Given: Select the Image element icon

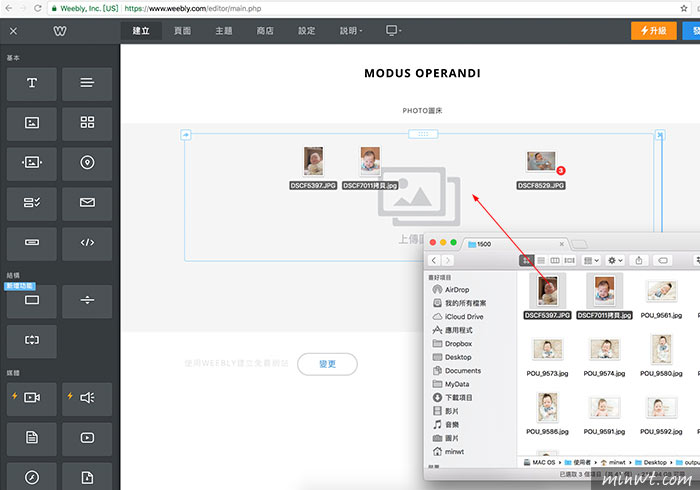Looking at the screenshot, I should tap(32, 123).
